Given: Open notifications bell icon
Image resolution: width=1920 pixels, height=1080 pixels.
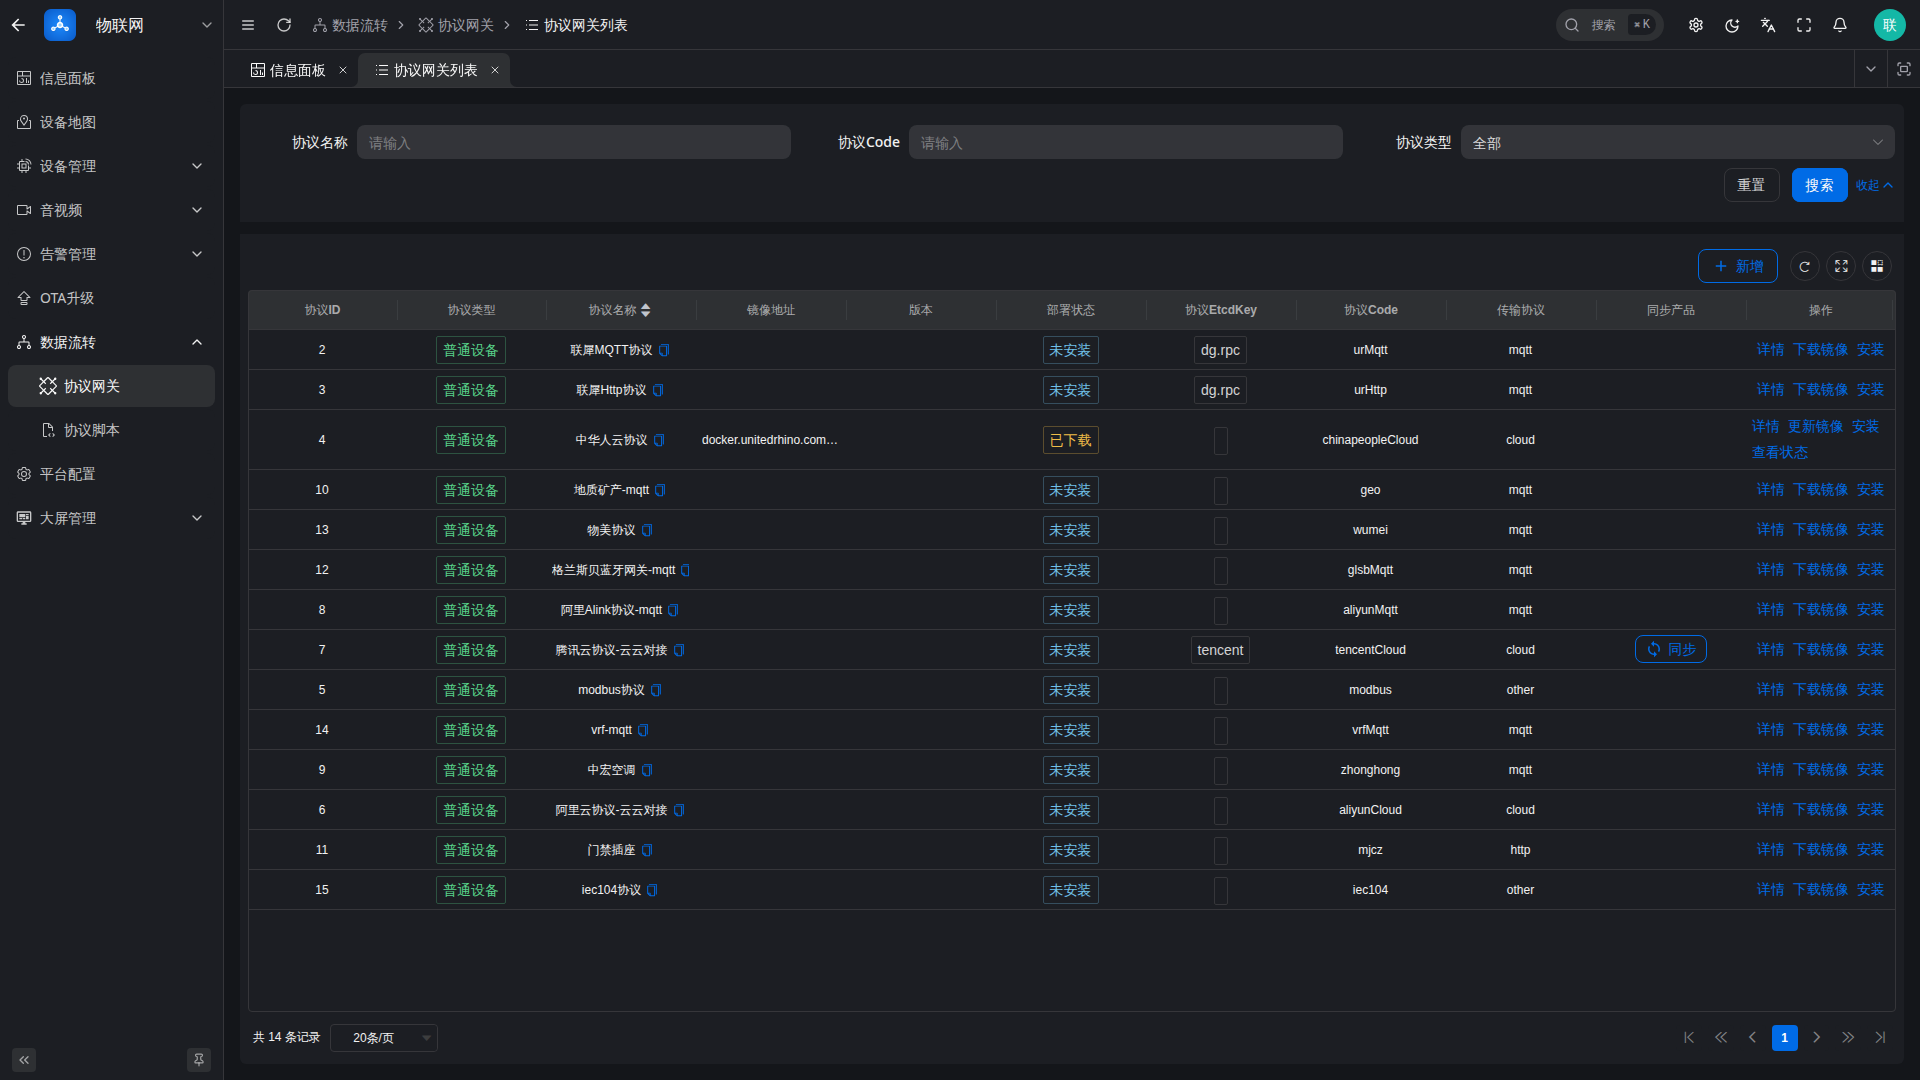Looking at the screenshot, I should coord(1840,25).
